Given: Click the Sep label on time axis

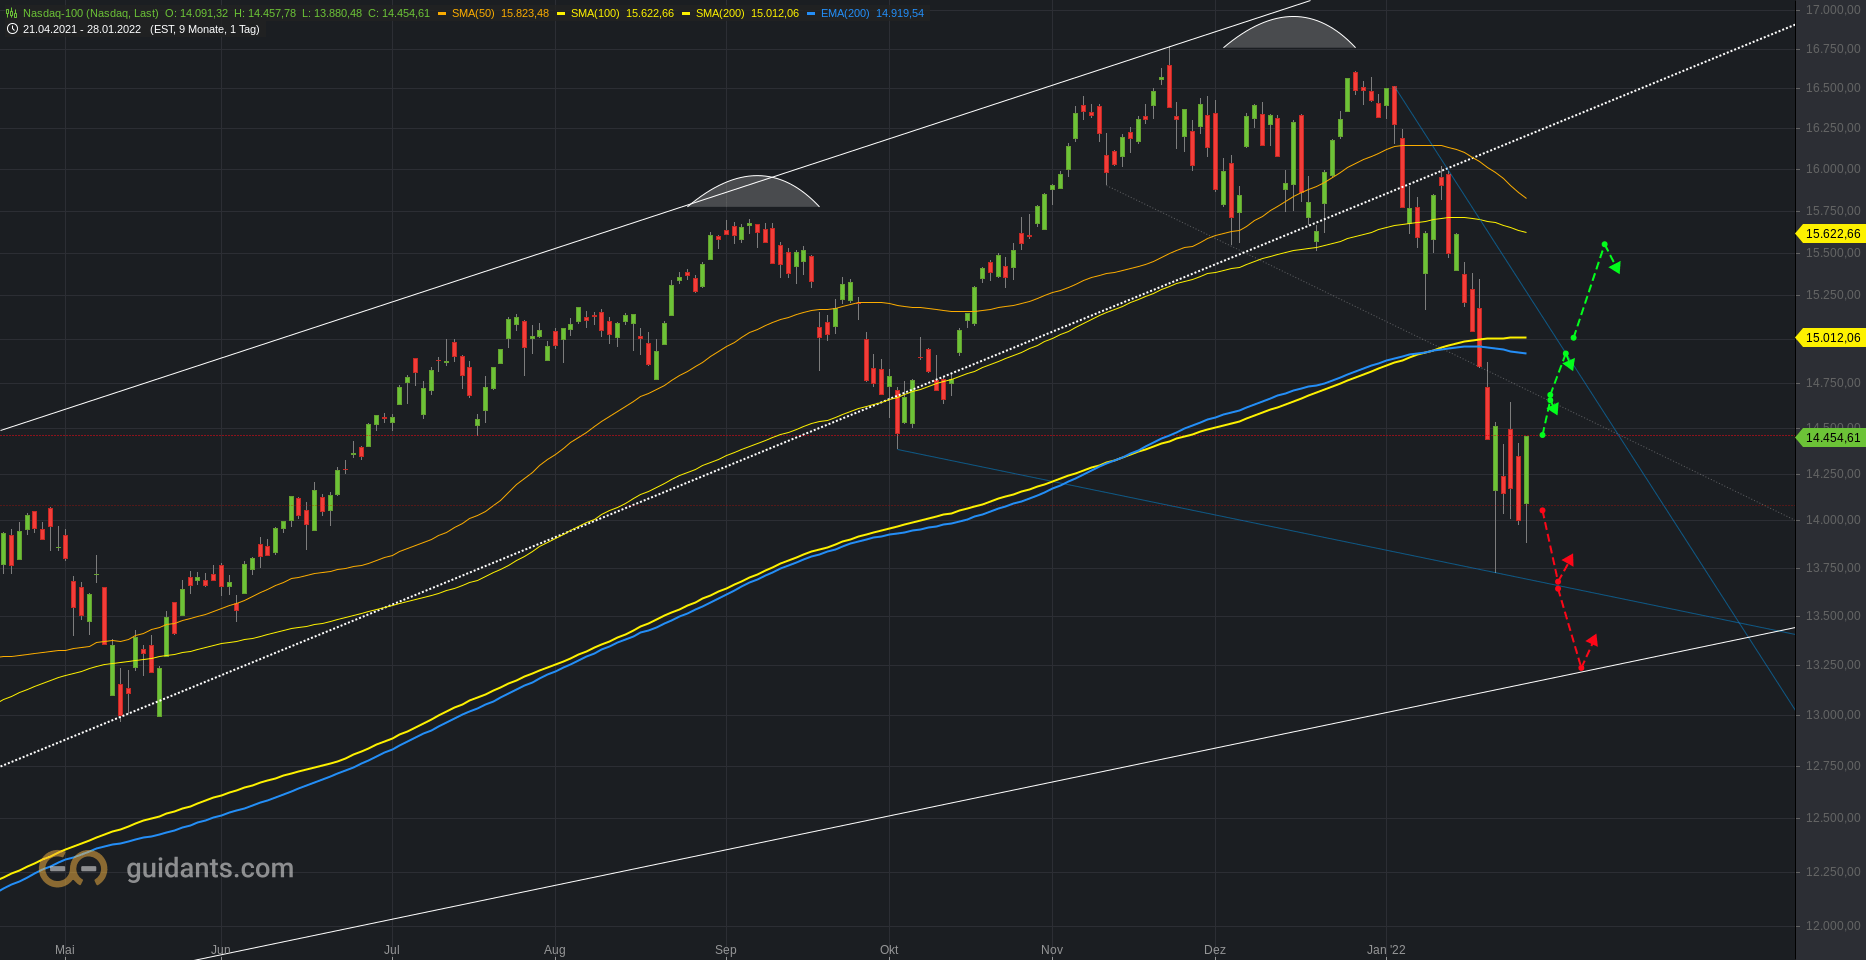Looking at the screenshot, I should [x=726, y=950].
